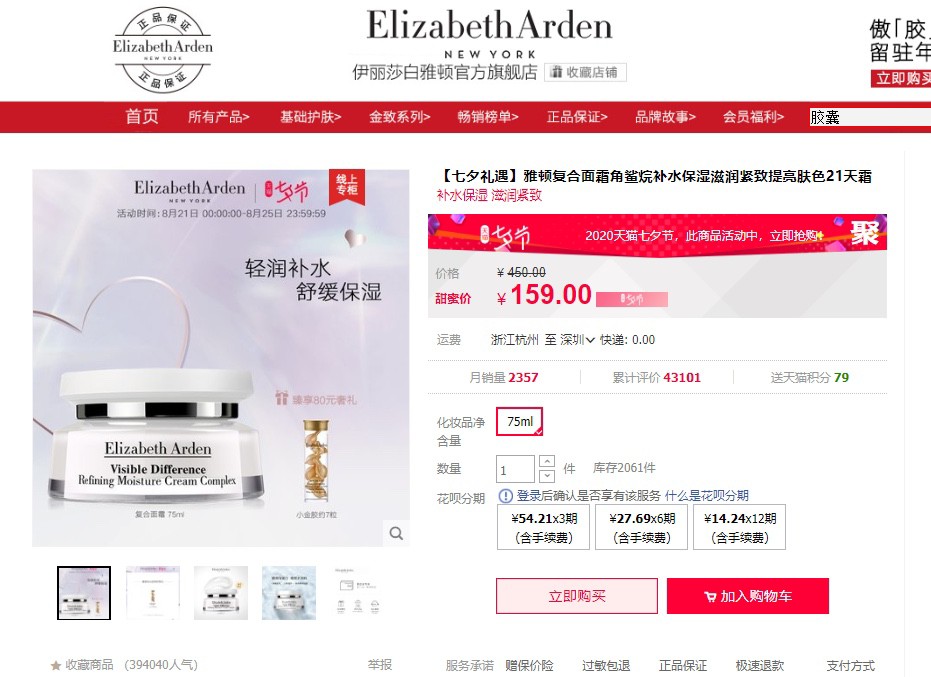Click the 立即购买 button
Screen dimensions: 931x677
pos(577,596)
